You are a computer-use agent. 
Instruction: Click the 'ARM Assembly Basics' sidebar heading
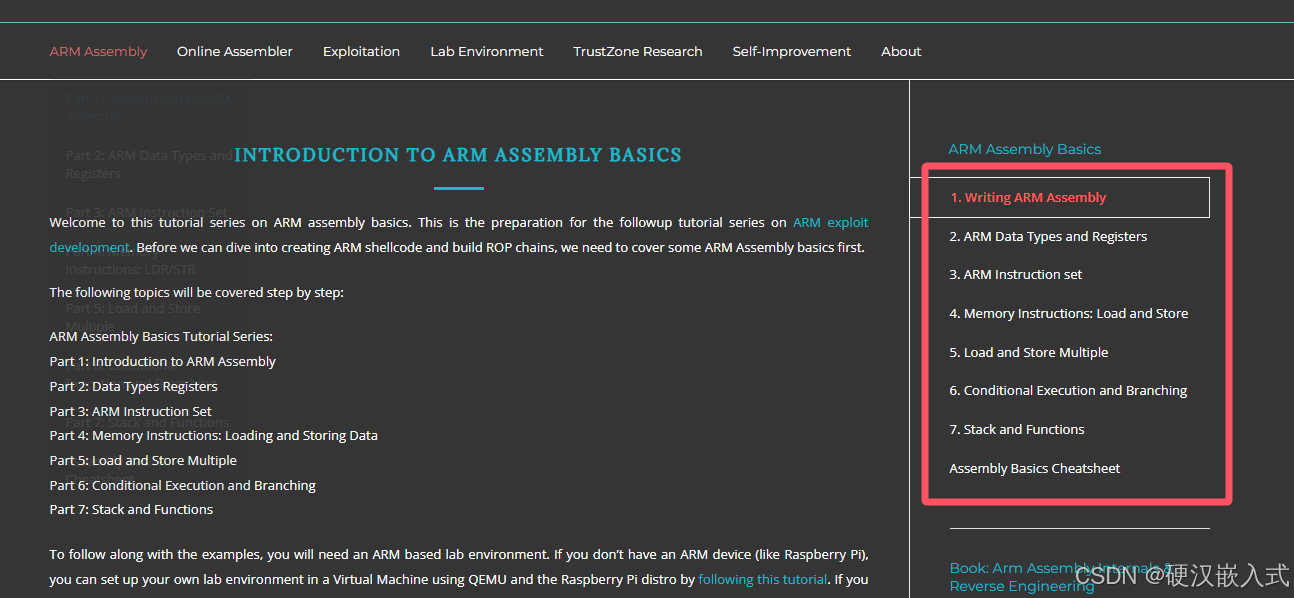coord(1025,149)
